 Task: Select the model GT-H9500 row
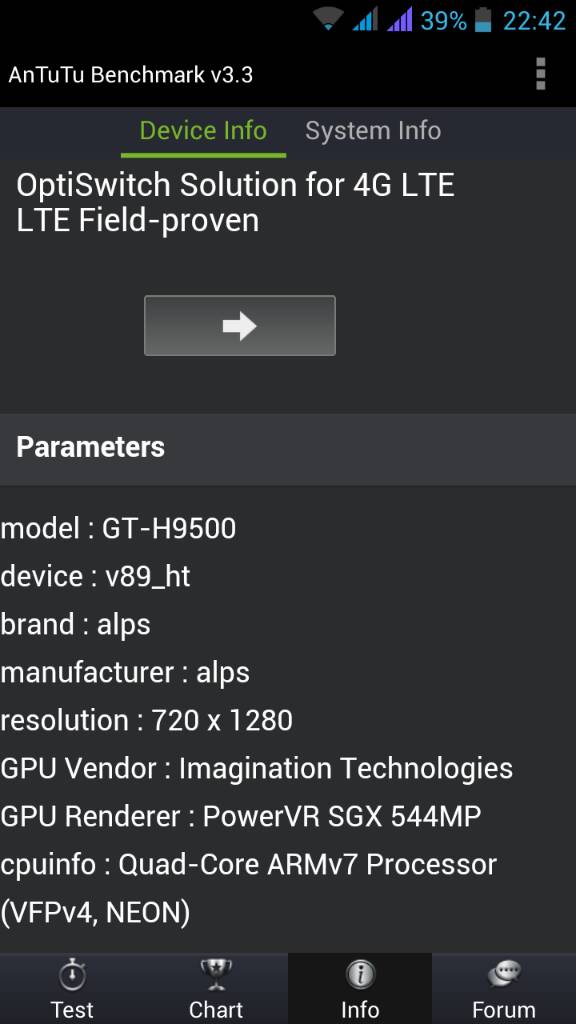point(118,528)
